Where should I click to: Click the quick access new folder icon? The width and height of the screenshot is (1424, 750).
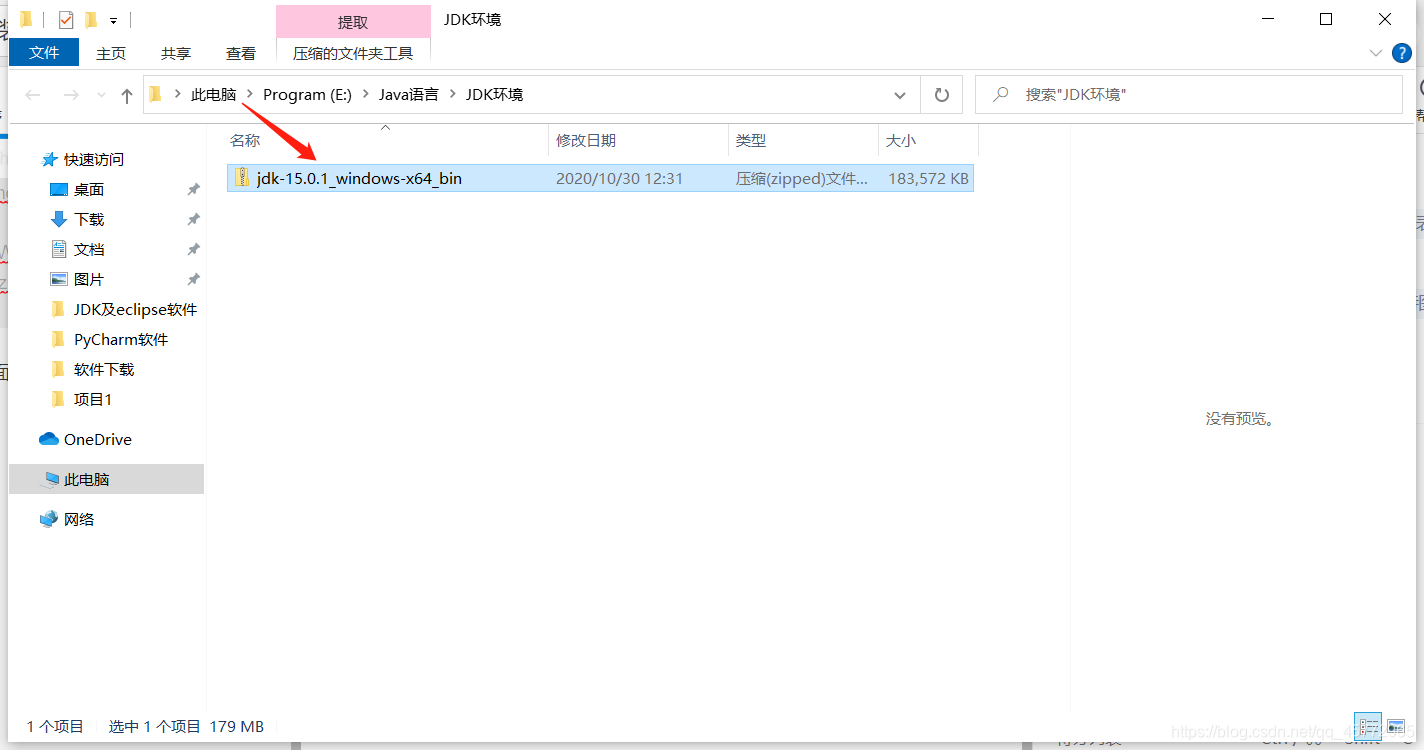pyautogui.click(x=91, y=19)
